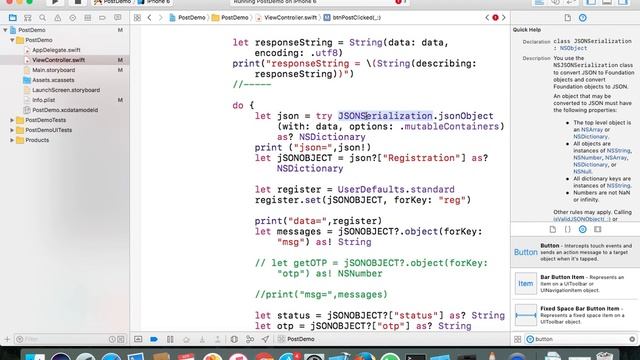Hide the debug area toggle
The width and height of the screenshot is (640, 360).
click(x=138, y=339)
